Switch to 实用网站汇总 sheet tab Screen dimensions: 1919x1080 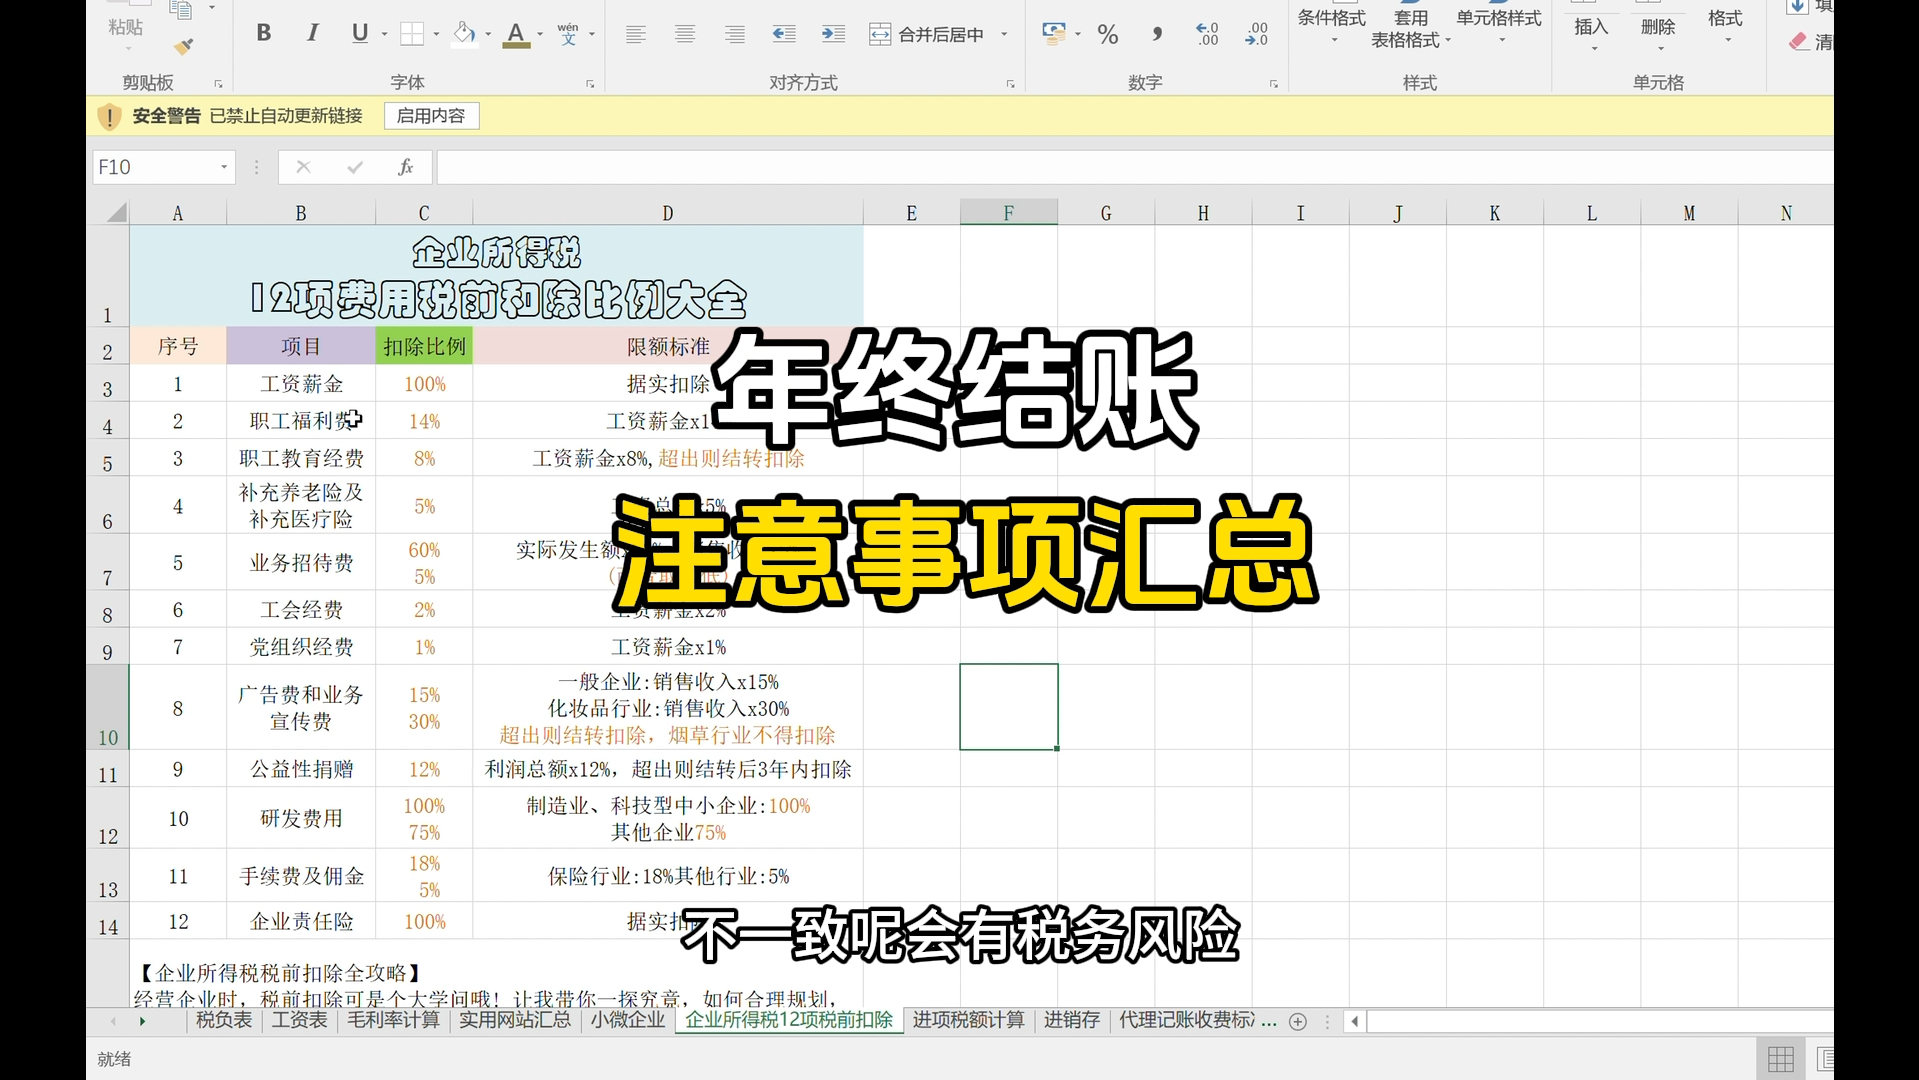click(x=515, y=1020)
